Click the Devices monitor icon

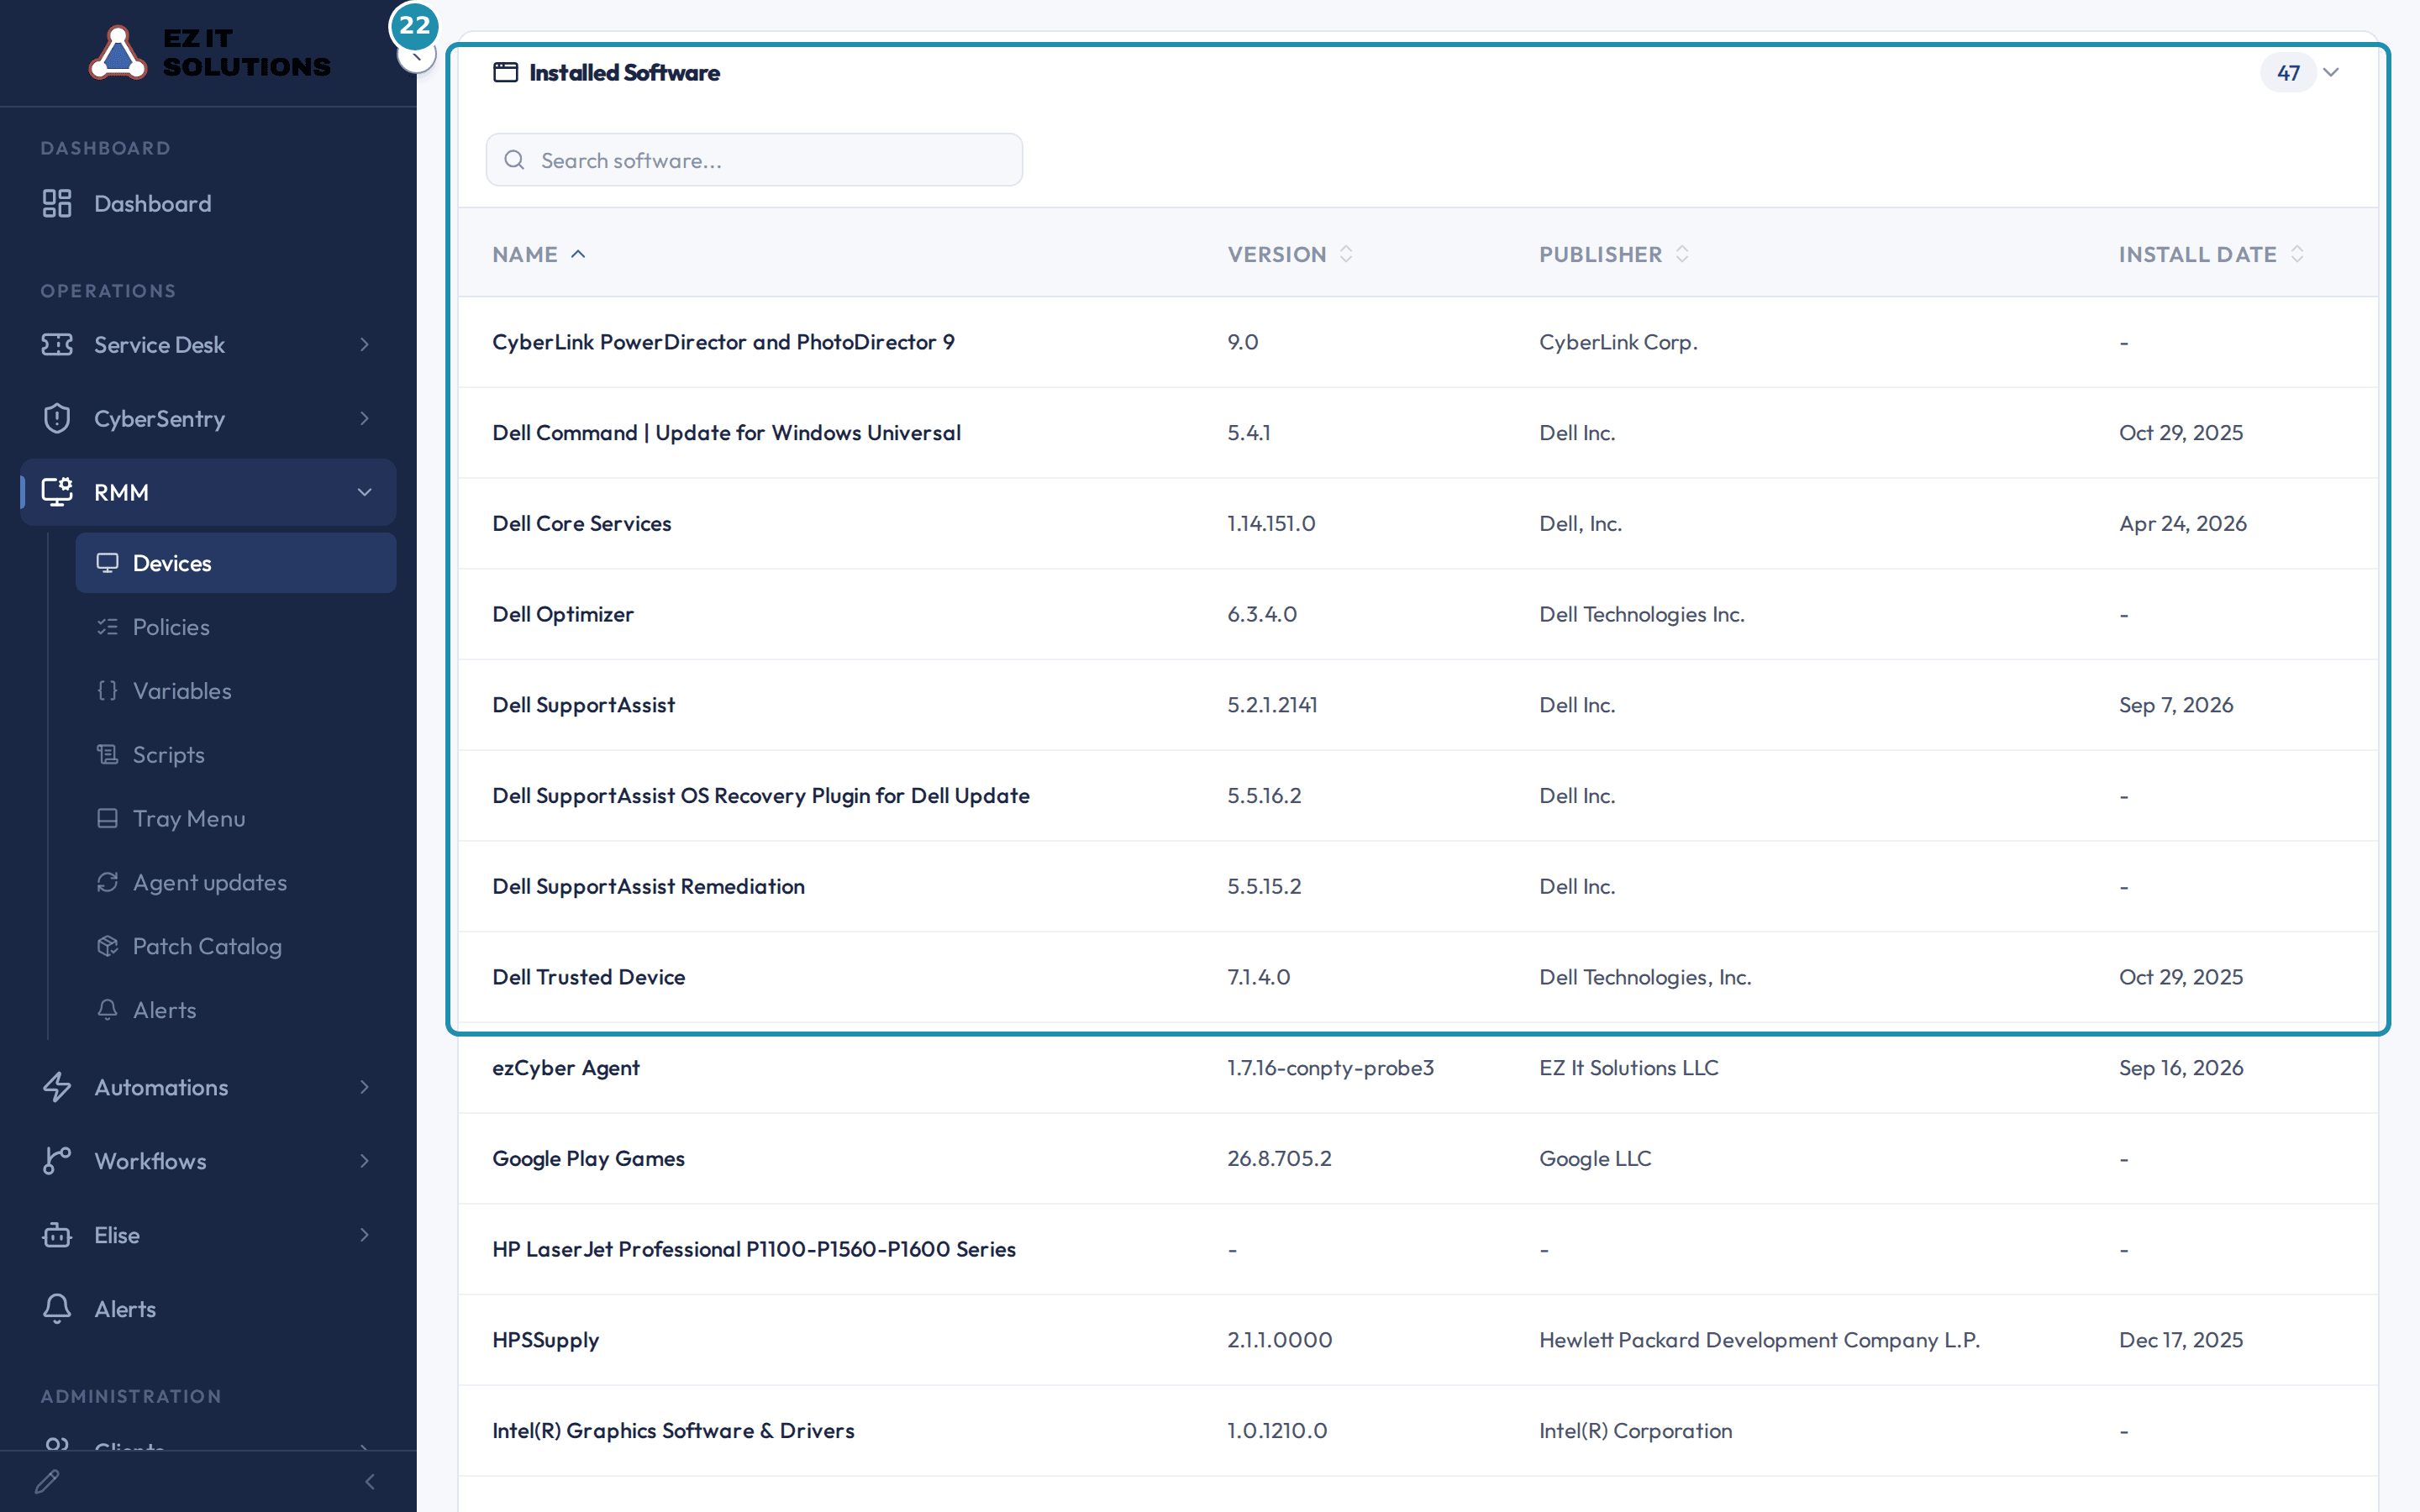pyautogui.click(x=107, y=563)
